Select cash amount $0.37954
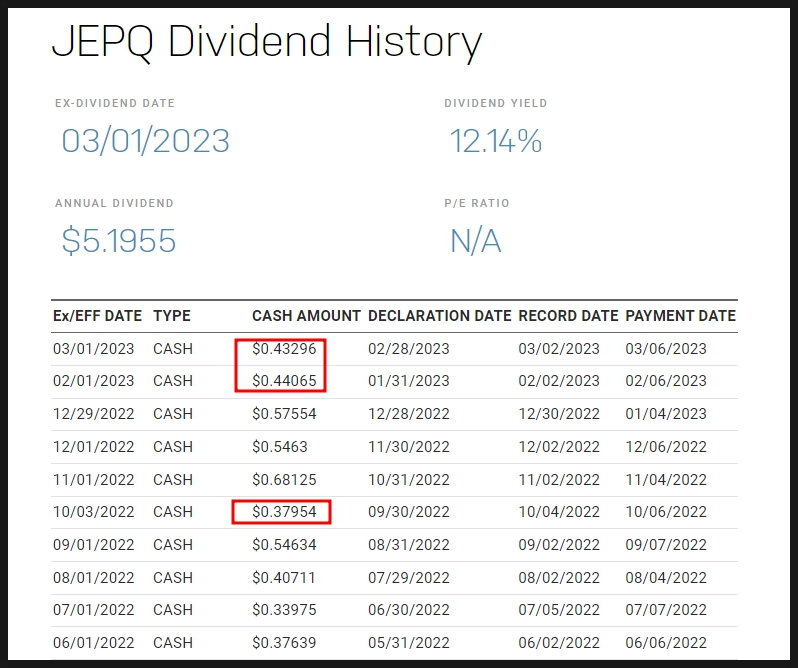The image size is (798, 668). 284,512
